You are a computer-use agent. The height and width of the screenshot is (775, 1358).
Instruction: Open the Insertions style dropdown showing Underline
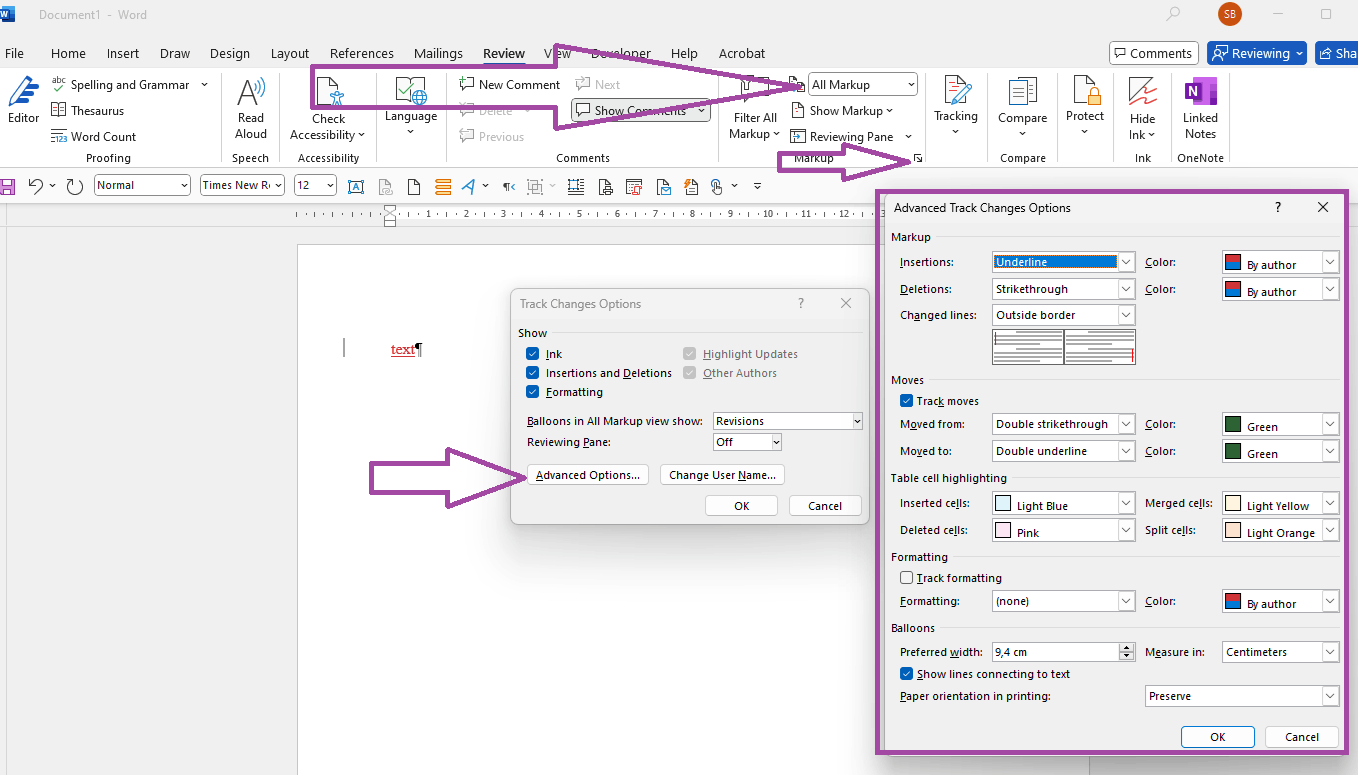(x=1063, y=261)
